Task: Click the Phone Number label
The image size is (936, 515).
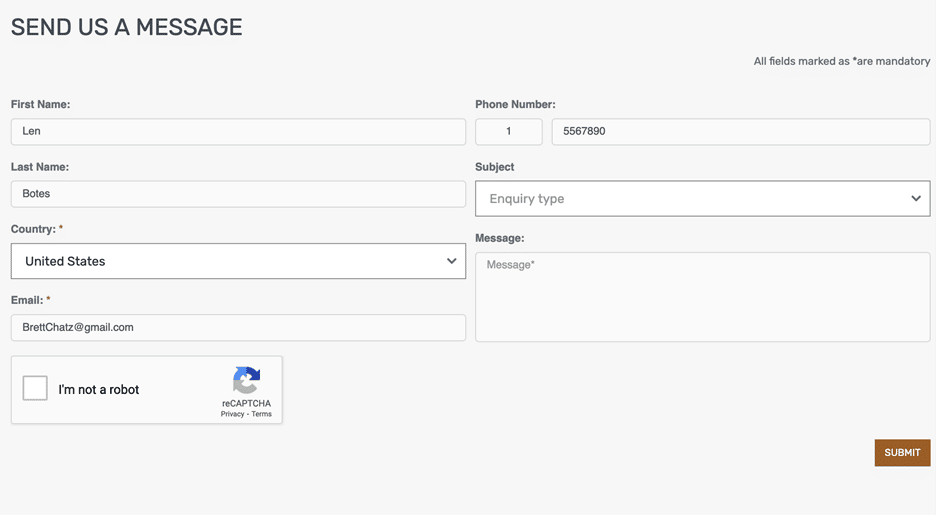Action: pyautogui.click(x=515, y=104)
